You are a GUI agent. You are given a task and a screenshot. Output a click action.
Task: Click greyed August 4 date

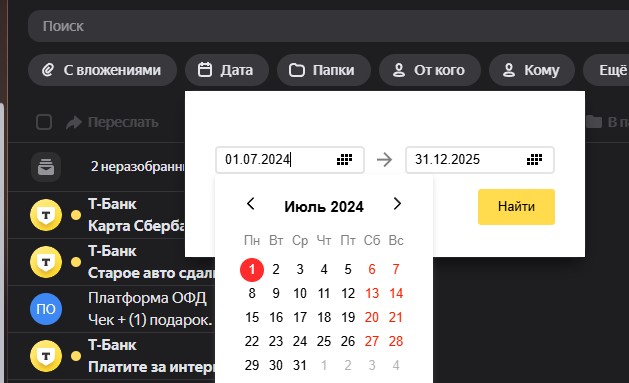tap(396, 365)
